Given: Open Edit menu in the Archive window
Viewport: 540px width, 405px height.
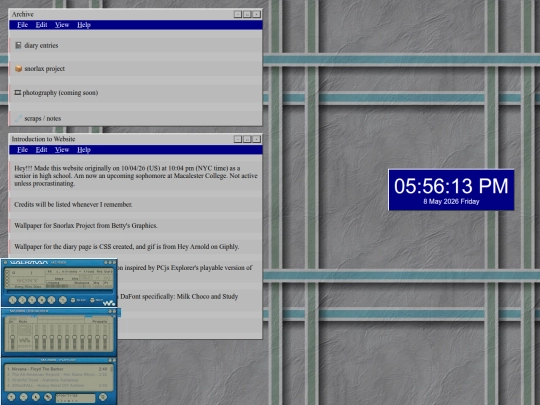Looking at the screenshot, I should tap(41, 25).
